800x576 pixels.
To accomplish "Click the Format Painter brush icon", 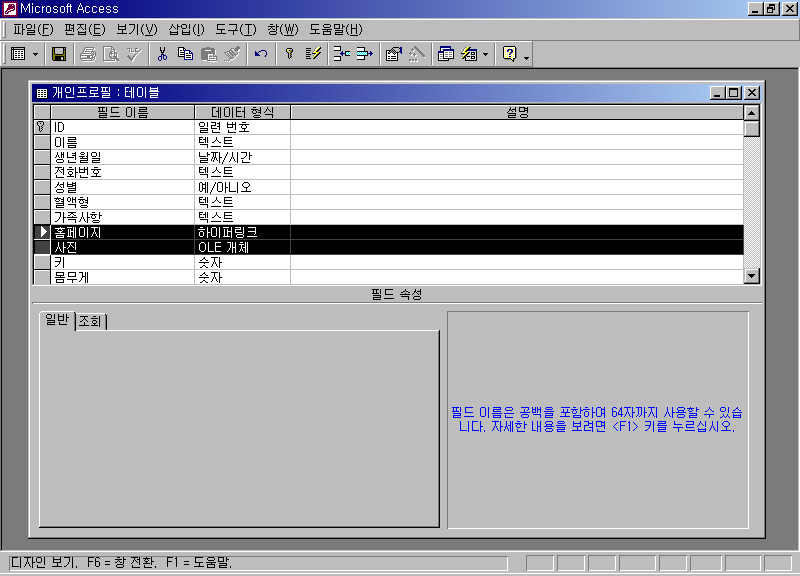I will (x=232, y=54).
